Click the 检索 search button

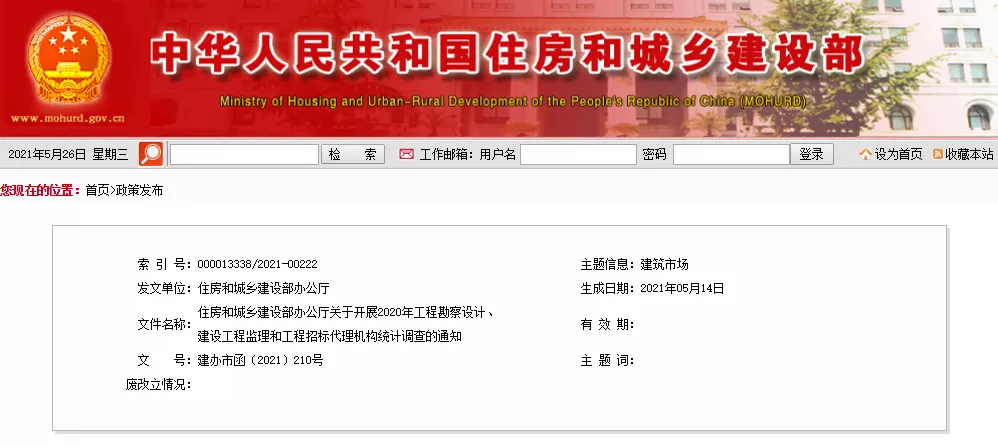[353, 155]
